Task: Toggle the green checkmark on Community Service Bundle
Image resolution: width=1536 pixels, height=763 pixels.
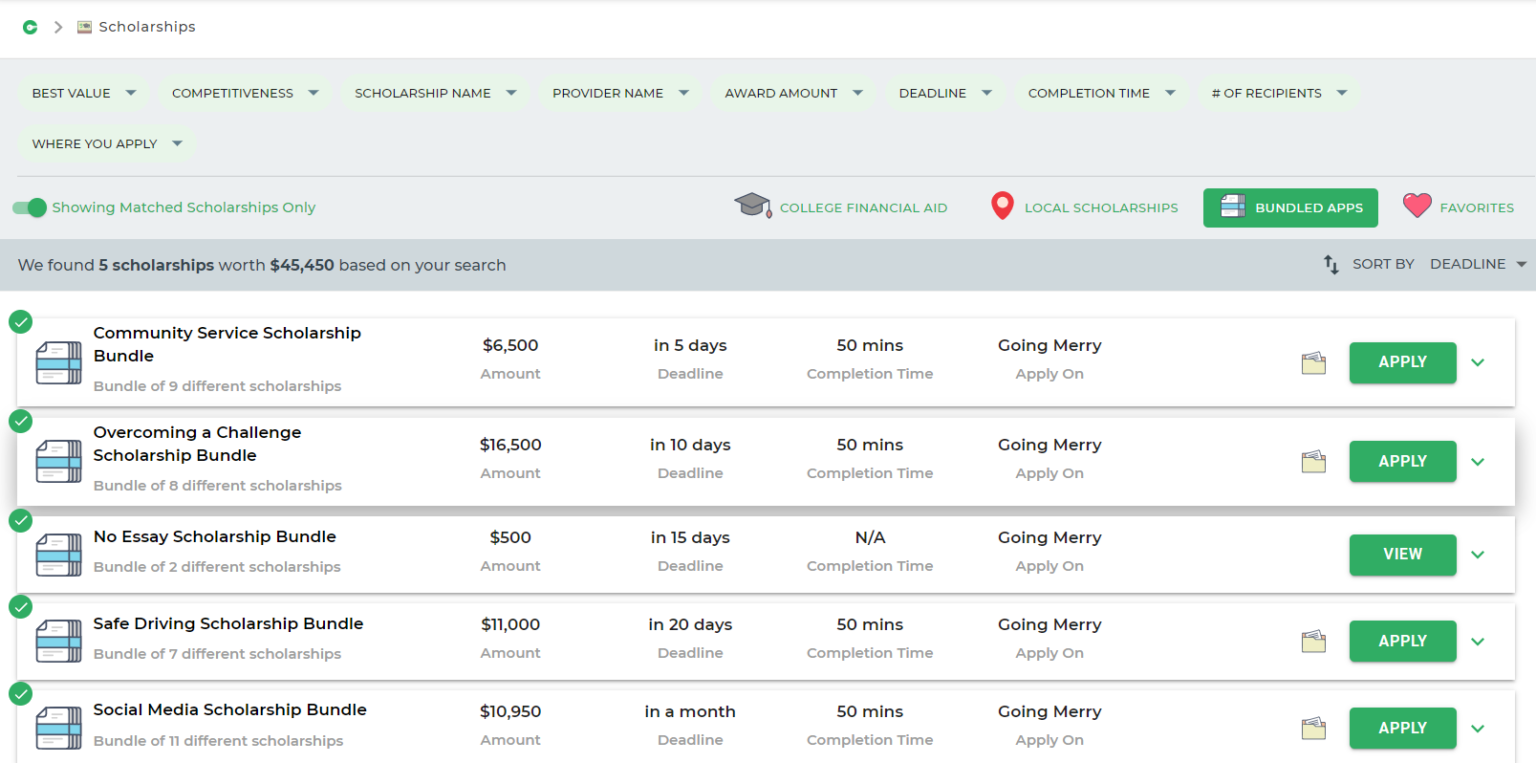Action: 20,322
